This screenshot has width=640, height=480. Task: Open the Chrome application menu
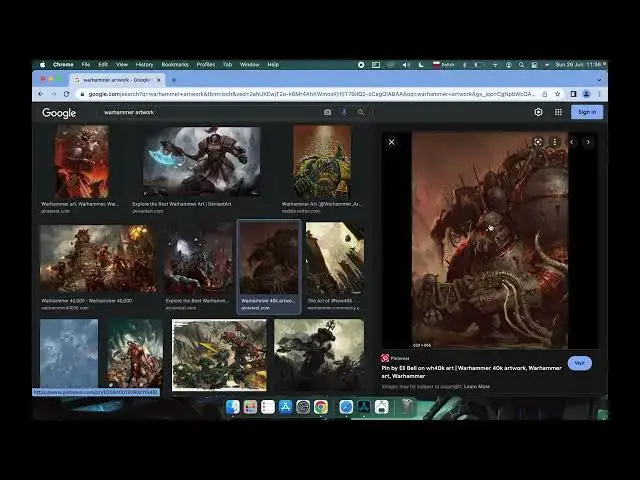[x=63, y=64]
